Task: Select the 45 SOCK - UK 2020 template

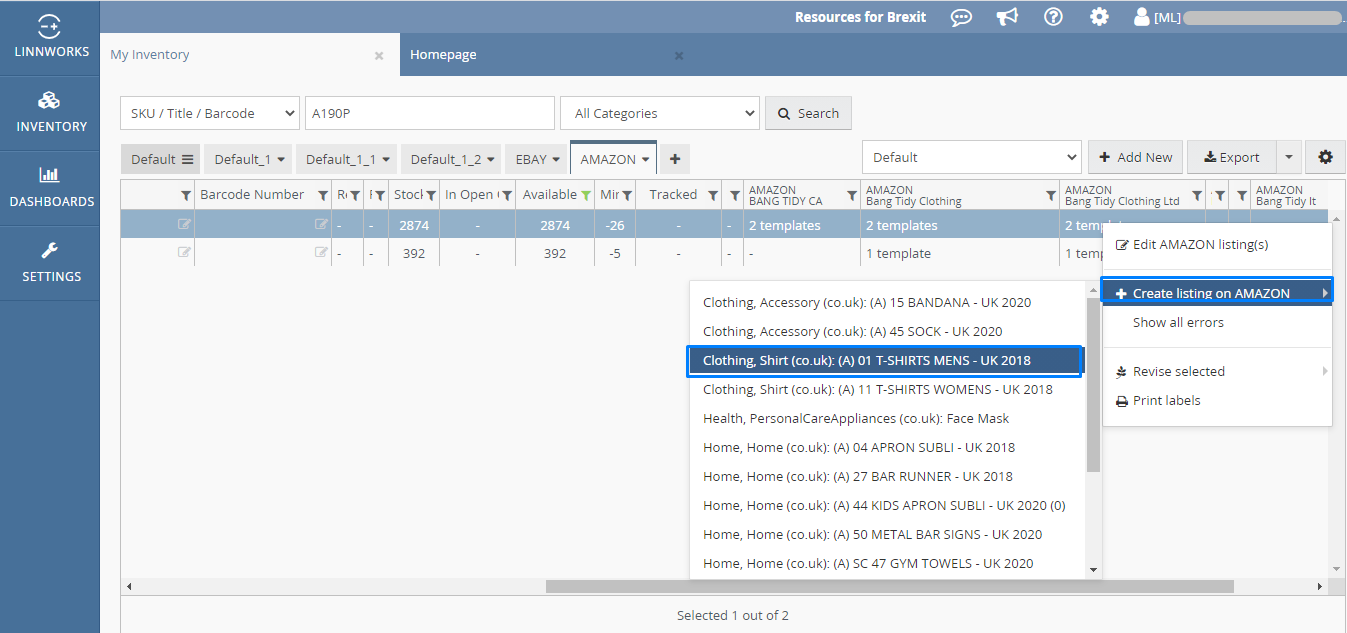Action: (x=887, y=331)
